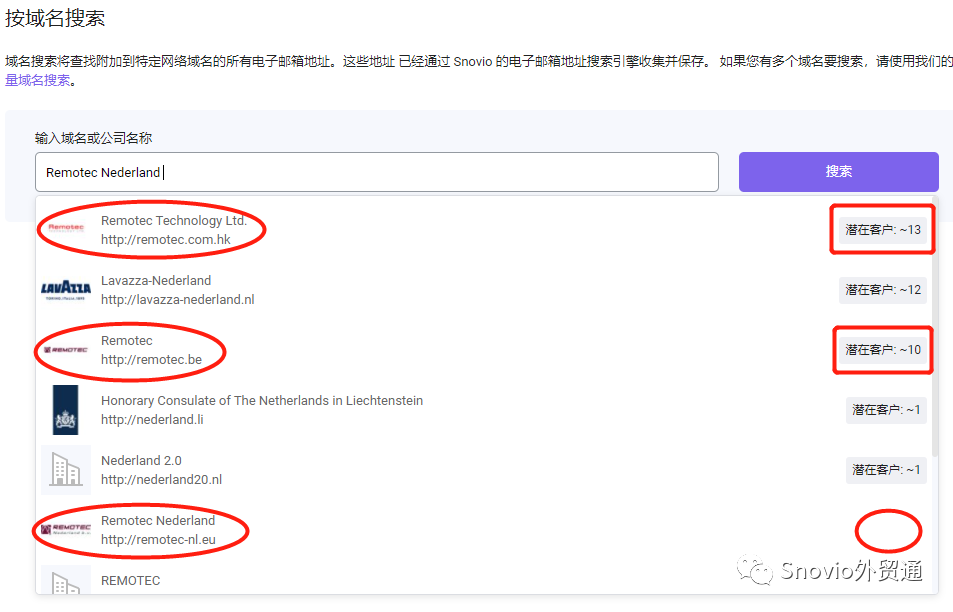Click the ~1 badge for Nederland 2.0

(886, 470)
